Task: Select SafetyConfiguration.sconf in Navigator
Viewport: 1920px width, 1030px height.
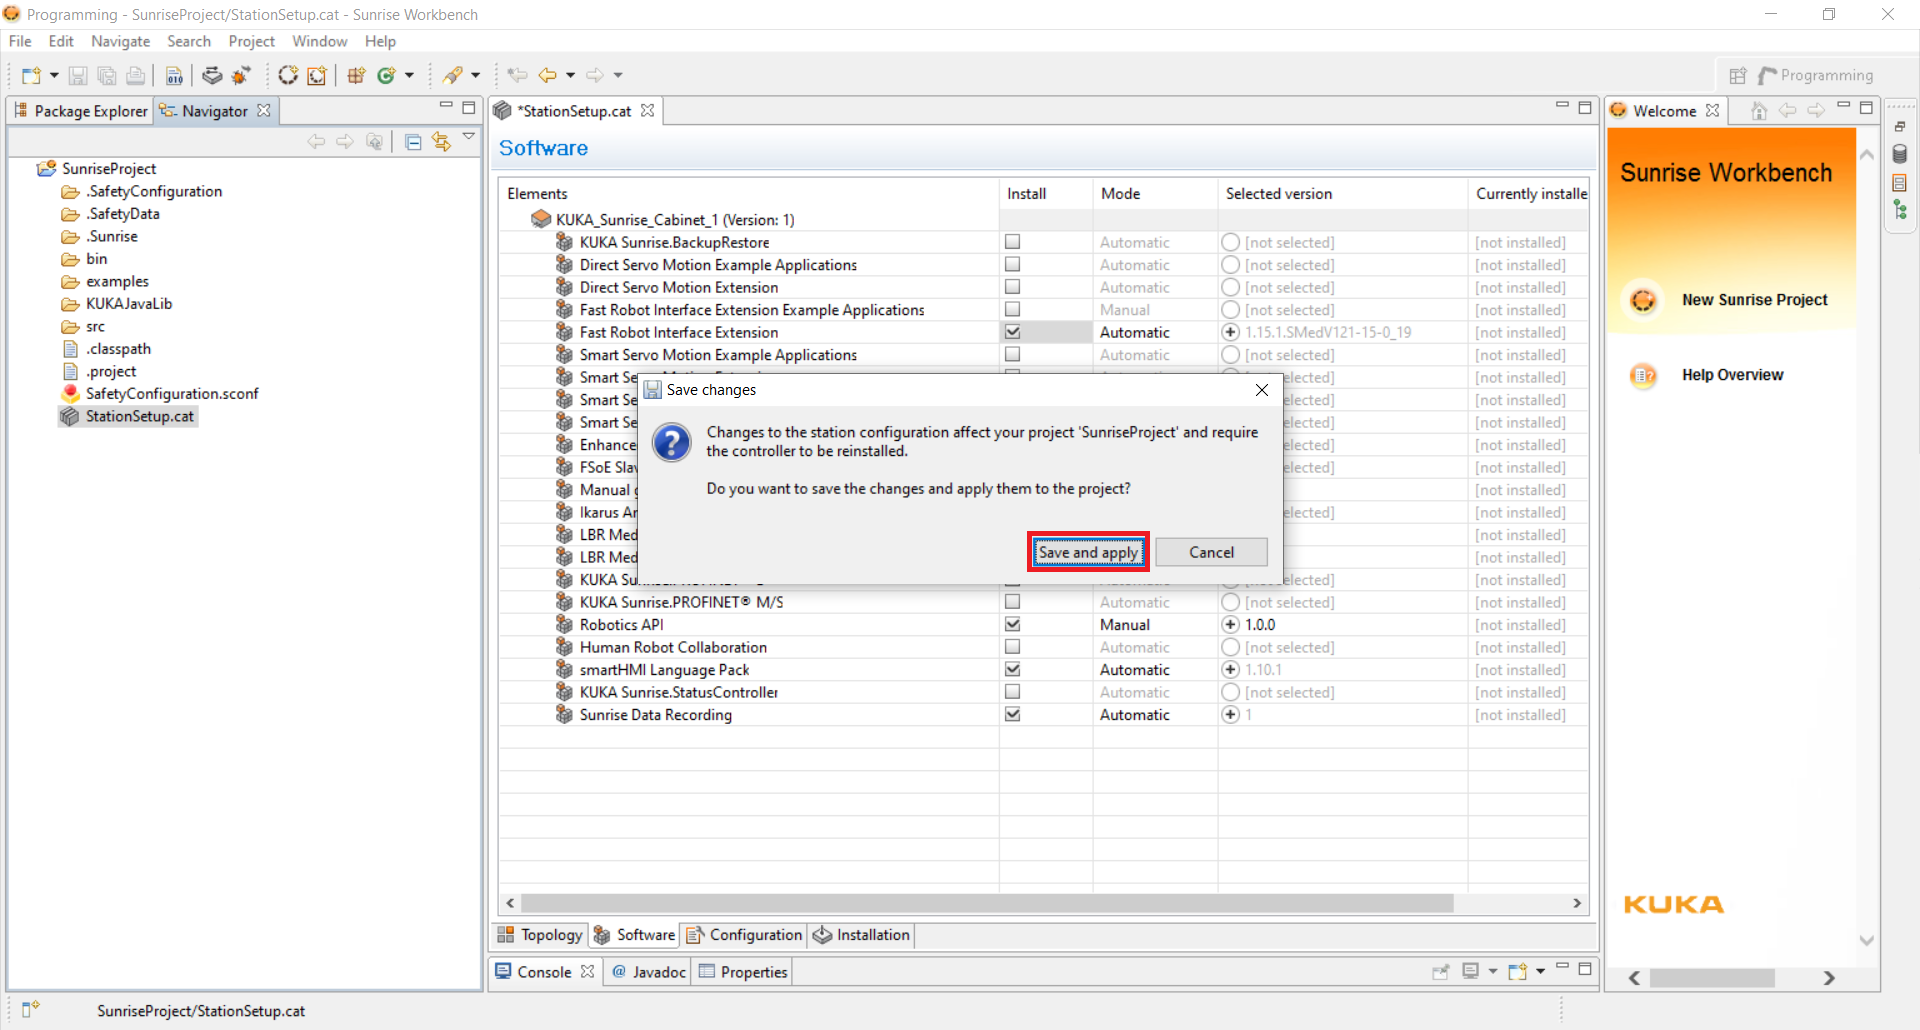Action: [171, 394]
